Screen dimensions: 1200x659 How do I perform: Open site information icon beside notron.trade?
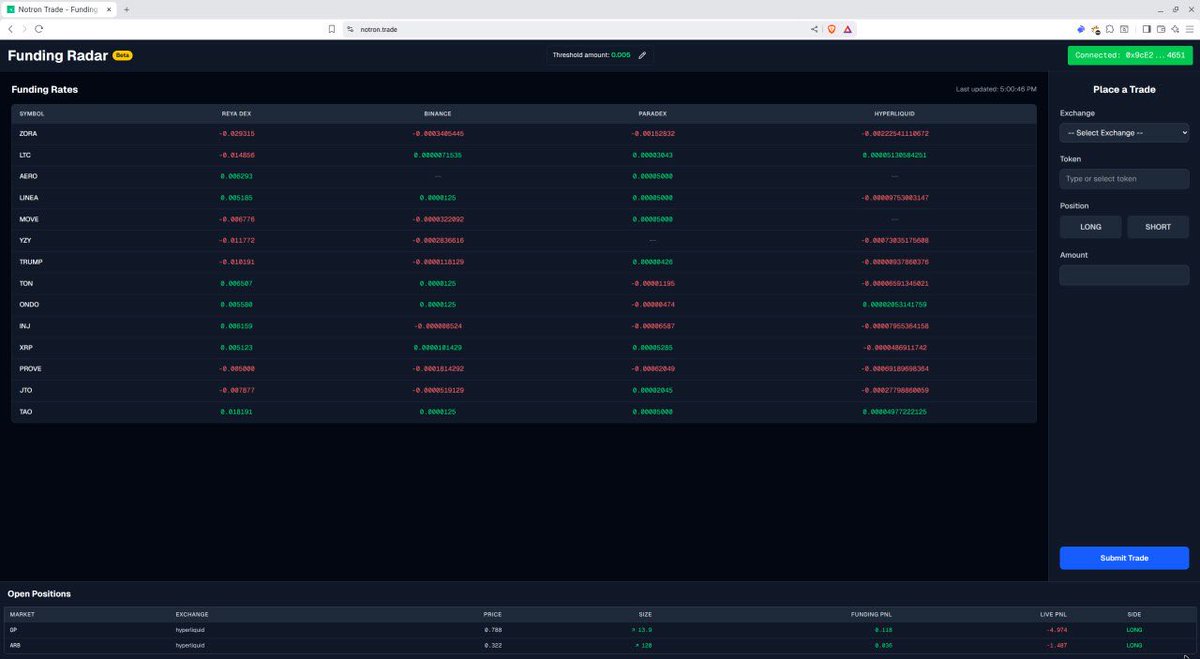tap(351, 29)
